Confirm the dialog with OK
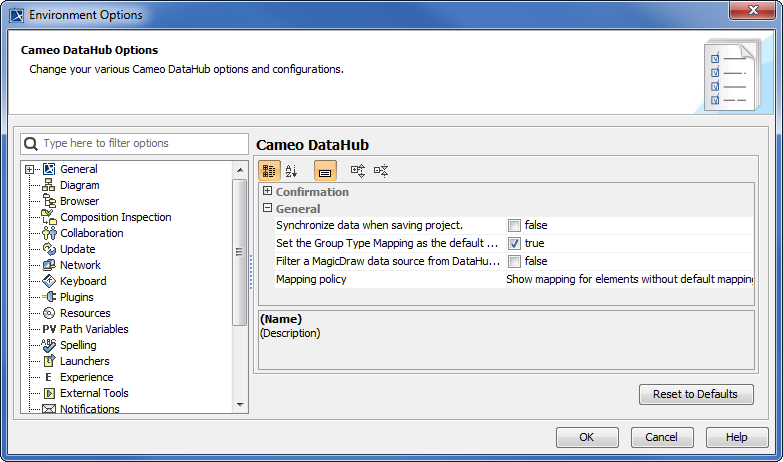This screenshot has width=783, height=462. 586,437
